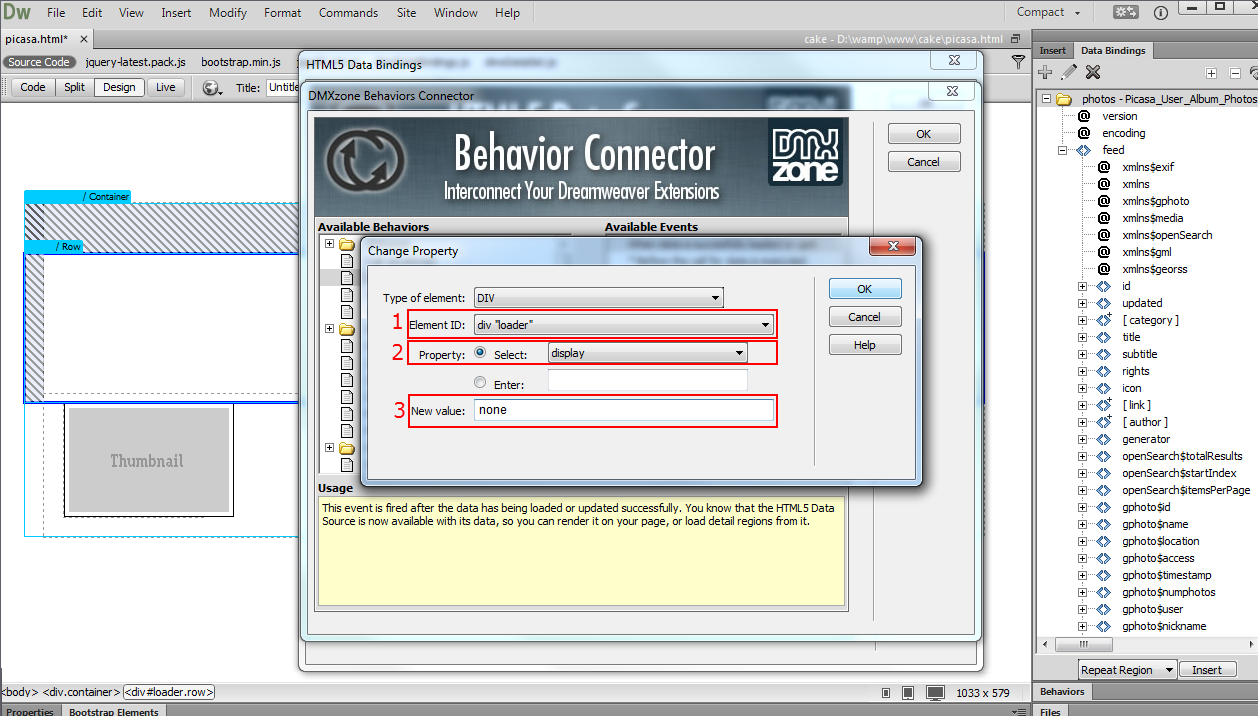Open the Commands menu
Image resolution: width=1258 pixels, height=716 pixels.
[x=348, y=13]
